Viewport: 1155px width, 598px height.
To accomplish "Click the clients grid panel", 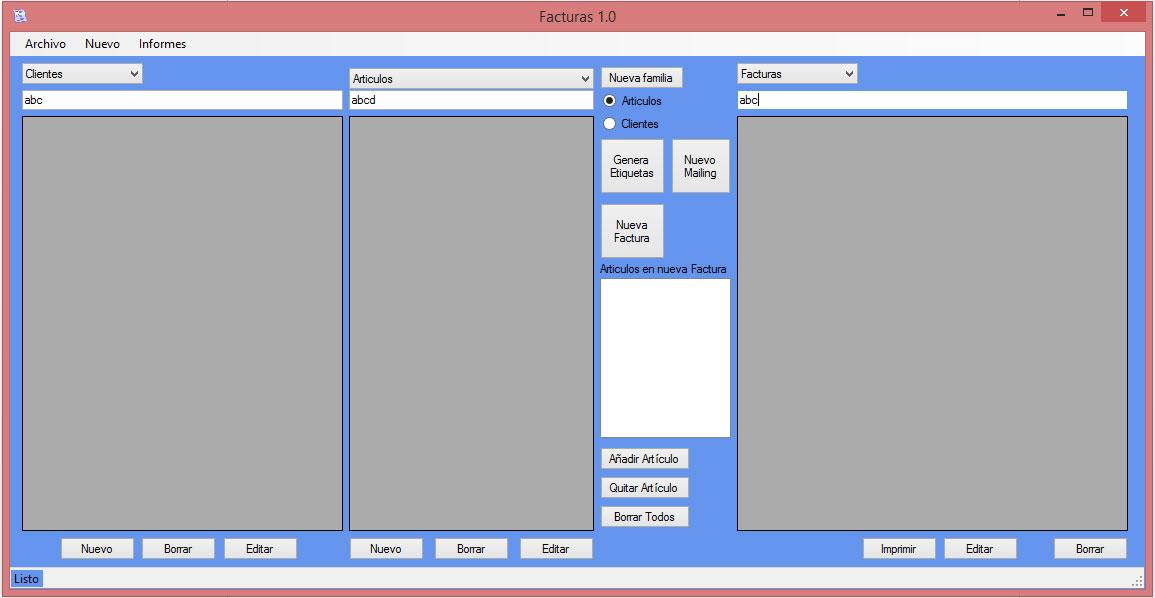I will [182, 323].
